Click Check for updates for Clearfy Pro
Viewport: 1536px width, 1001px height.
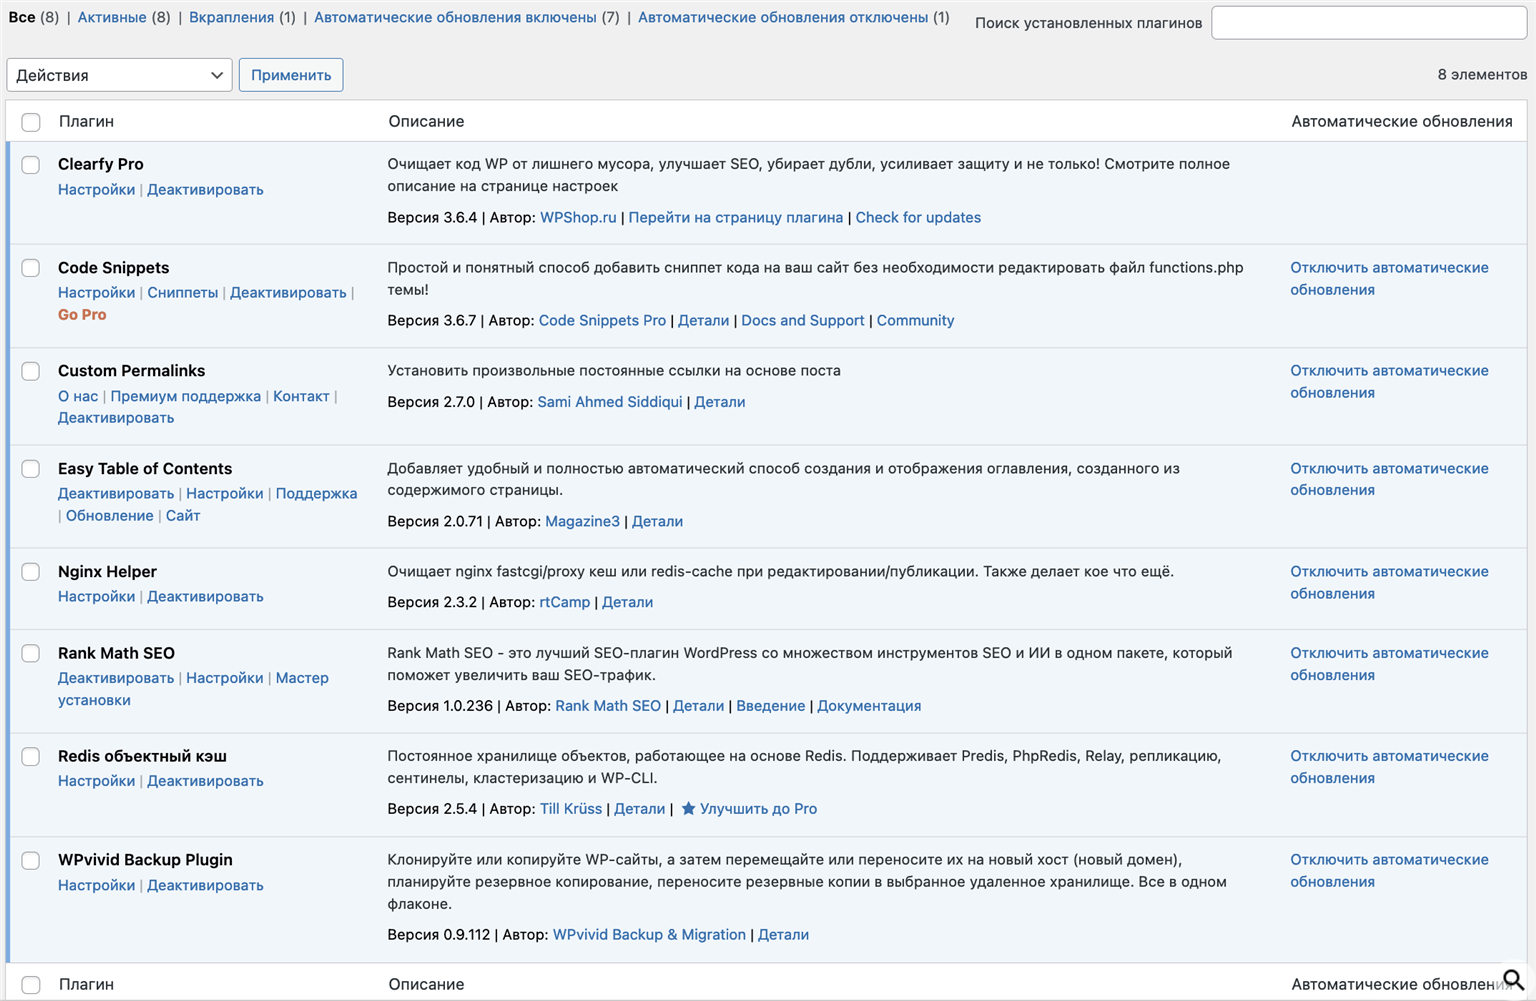[917, 218]
